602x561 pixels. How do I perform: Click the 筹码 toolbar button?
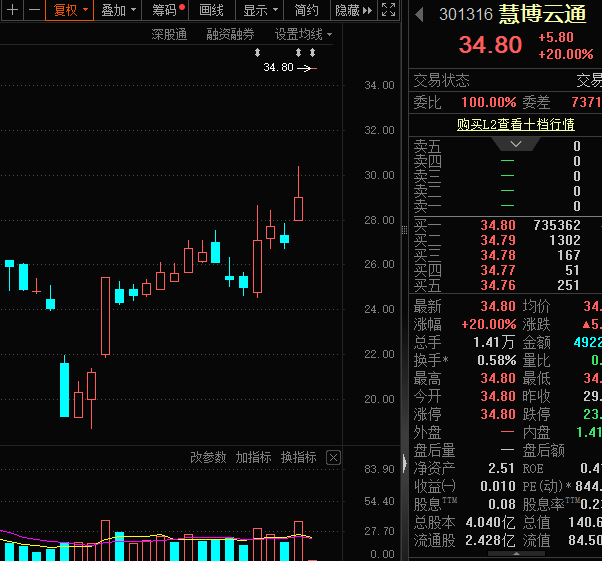click(165, 10)
